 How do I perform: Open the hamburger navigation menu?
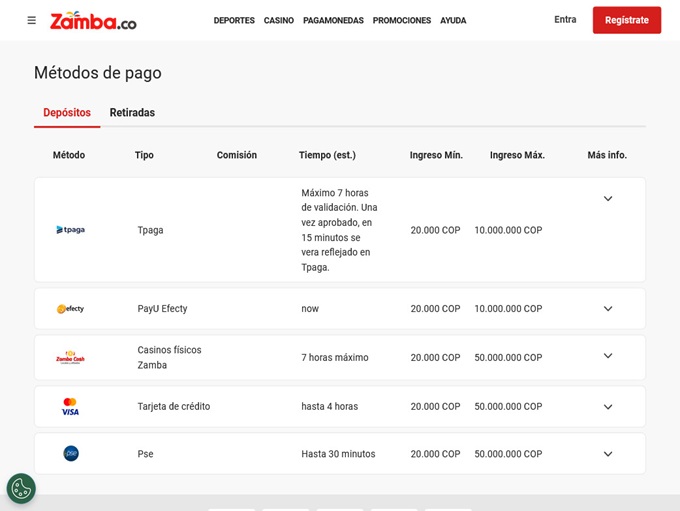click(x=32, y=20)
